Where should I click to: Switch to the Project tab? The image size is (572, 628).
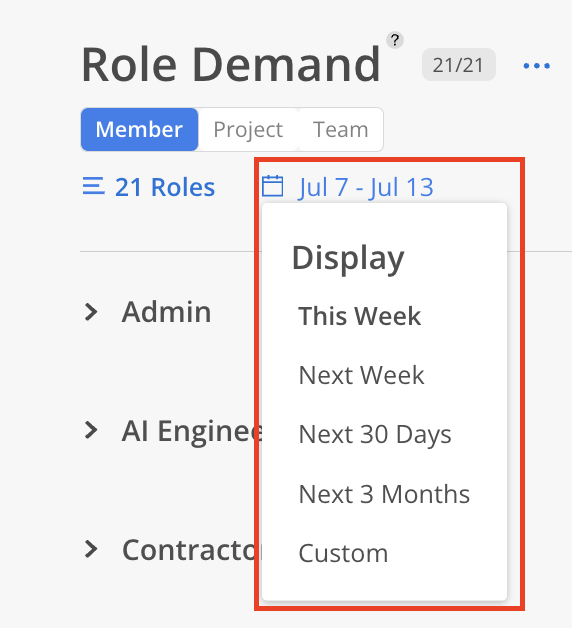[248, 129]
